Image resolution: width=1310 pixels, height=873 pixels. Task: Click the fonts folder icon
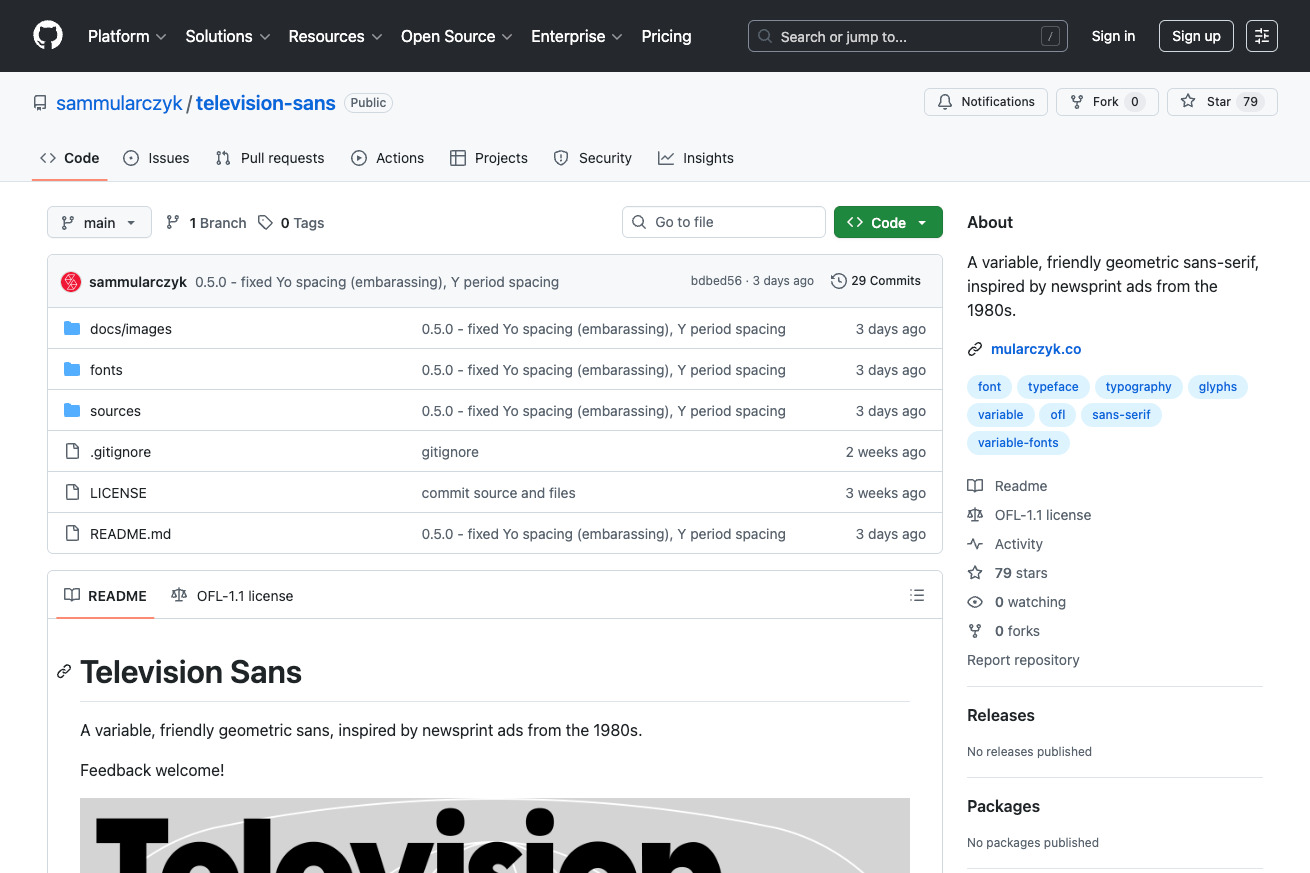72,370
